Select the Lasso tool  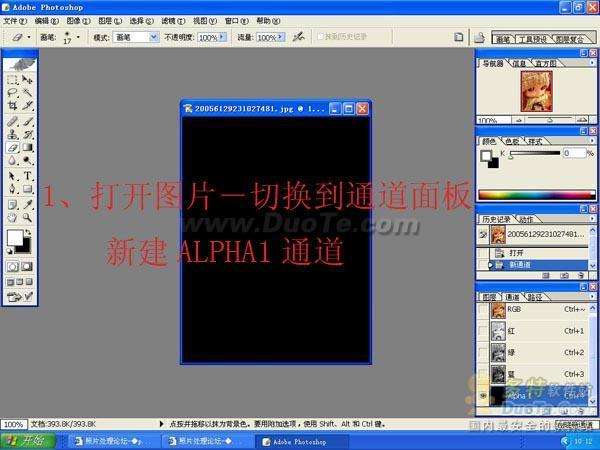point(11,92)
